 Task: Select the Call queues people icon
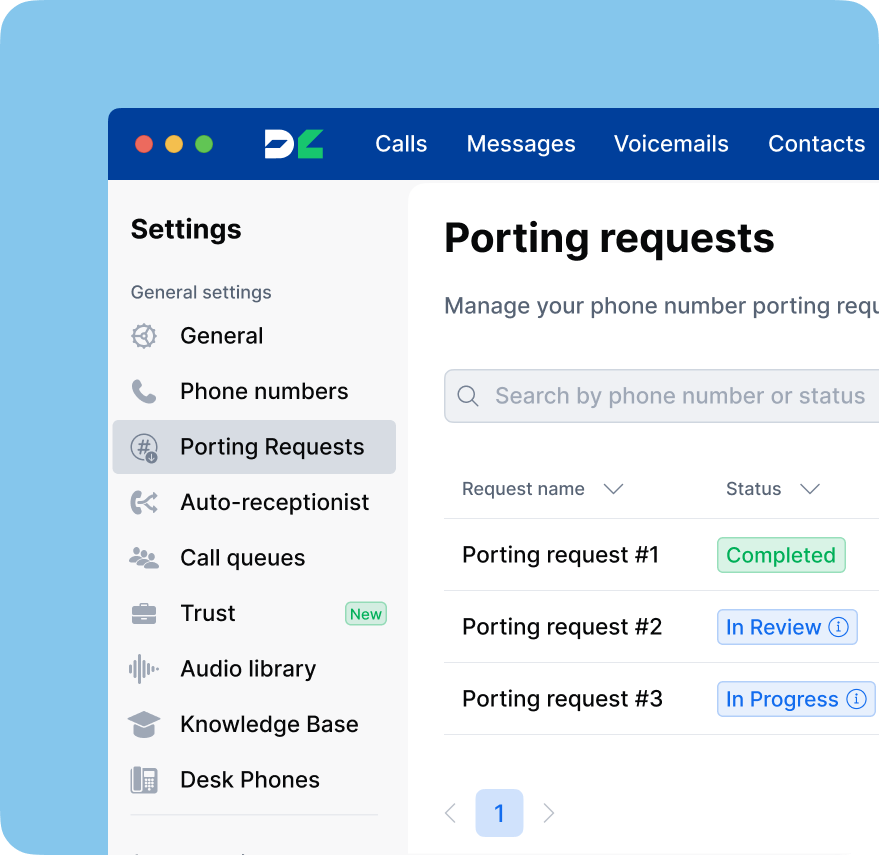144,557
